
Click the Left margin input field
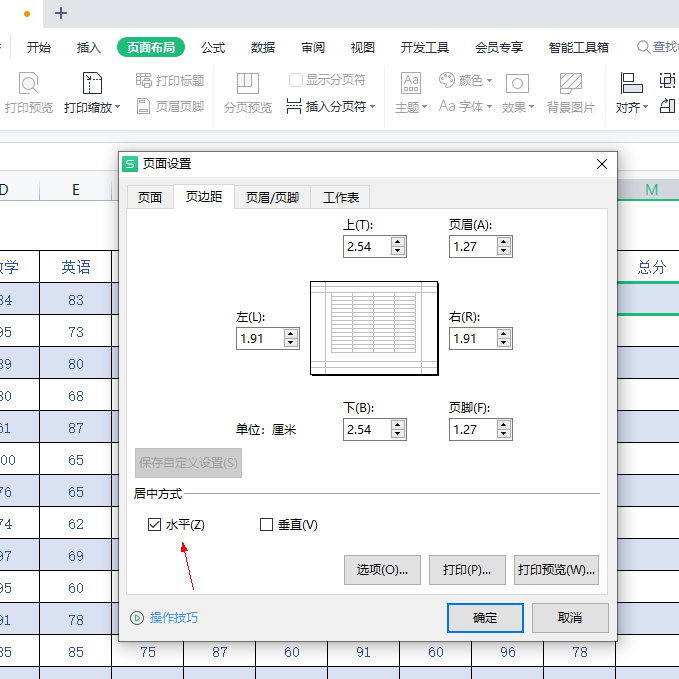pyautogui.click(x=260, y=339)
